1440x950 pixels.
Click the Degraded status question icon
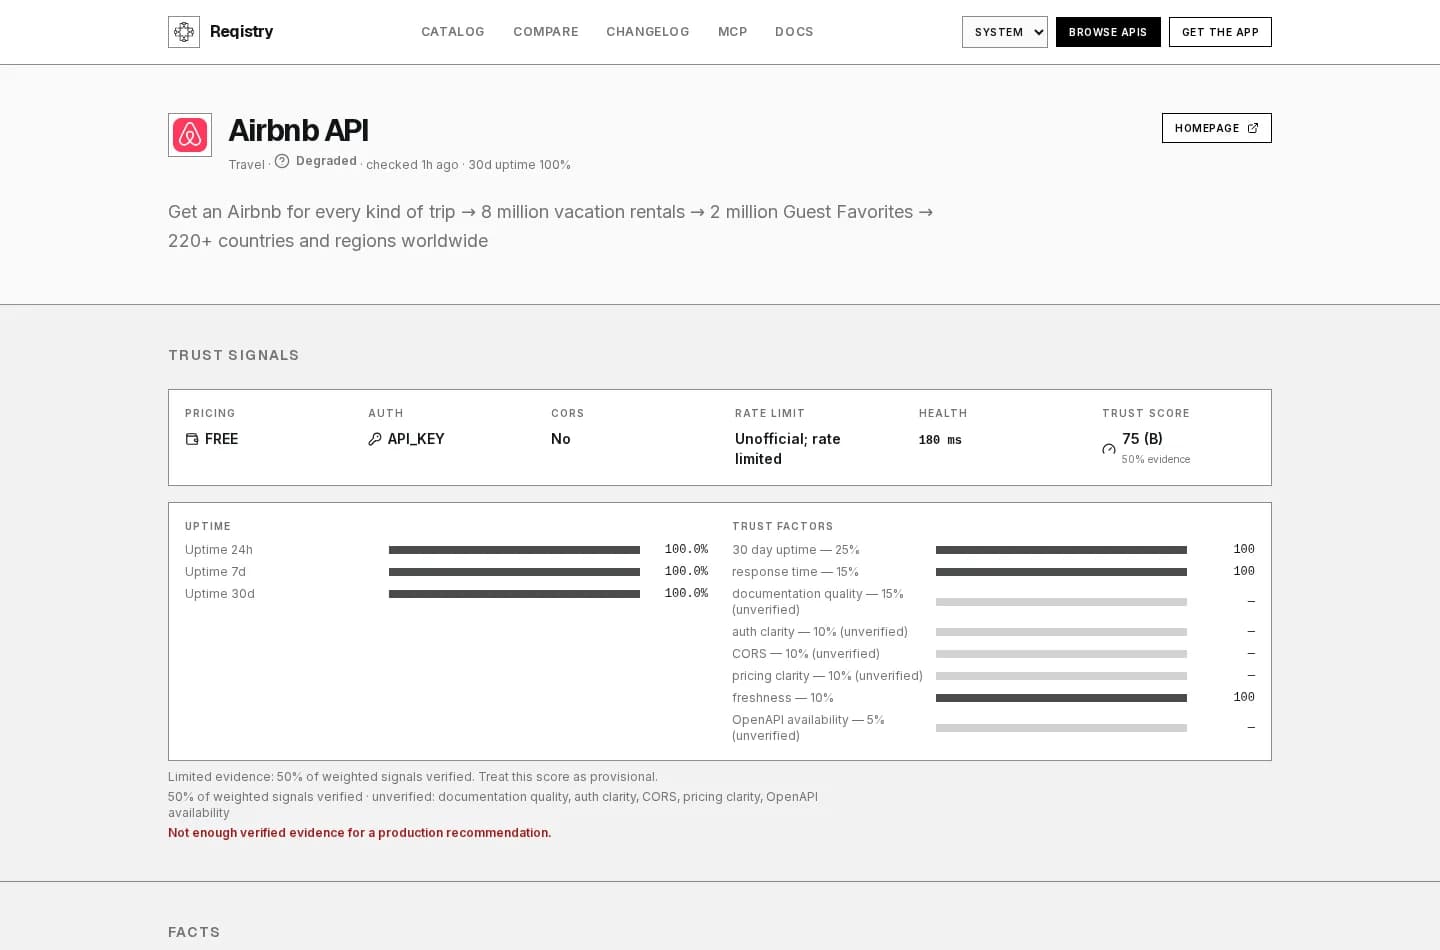282,161
